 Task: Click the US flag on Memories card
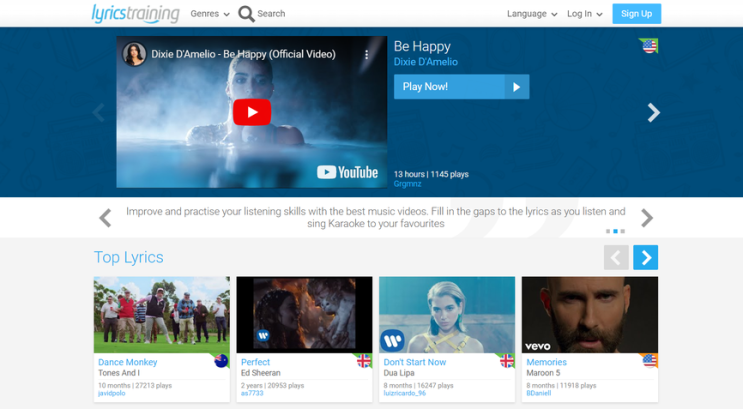649,361
